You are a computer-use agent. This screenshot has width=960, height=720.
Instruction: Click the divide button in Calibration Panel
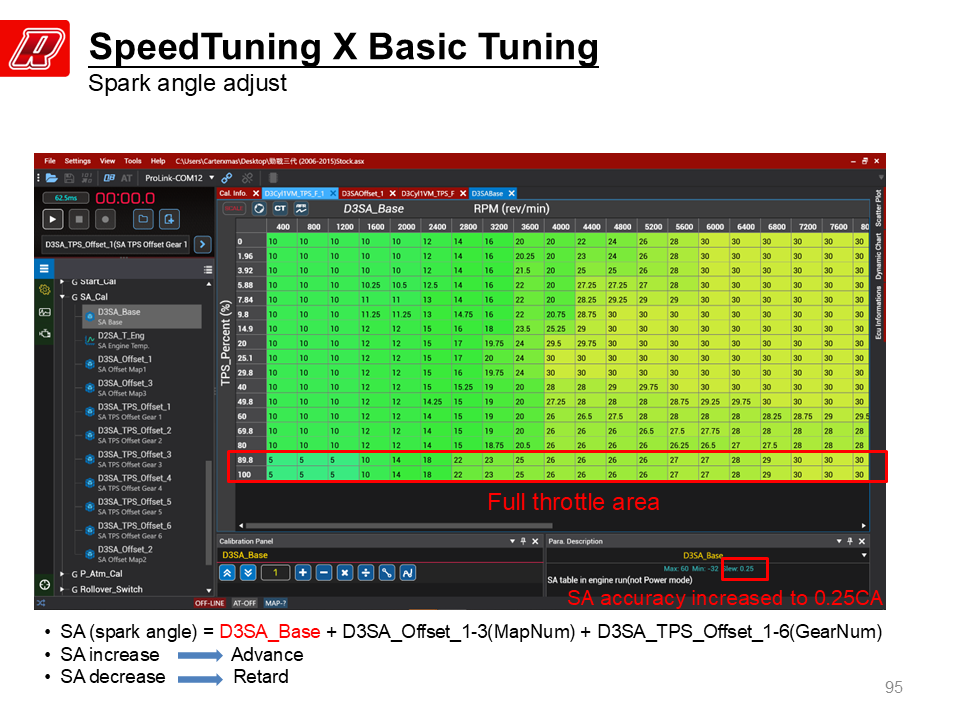[366, 573]
